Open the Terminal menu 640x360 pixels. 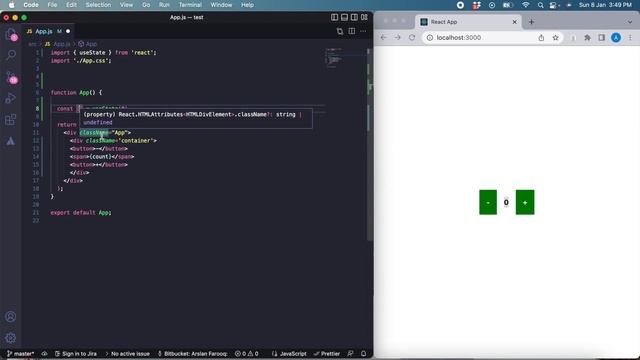click(190, 5)
